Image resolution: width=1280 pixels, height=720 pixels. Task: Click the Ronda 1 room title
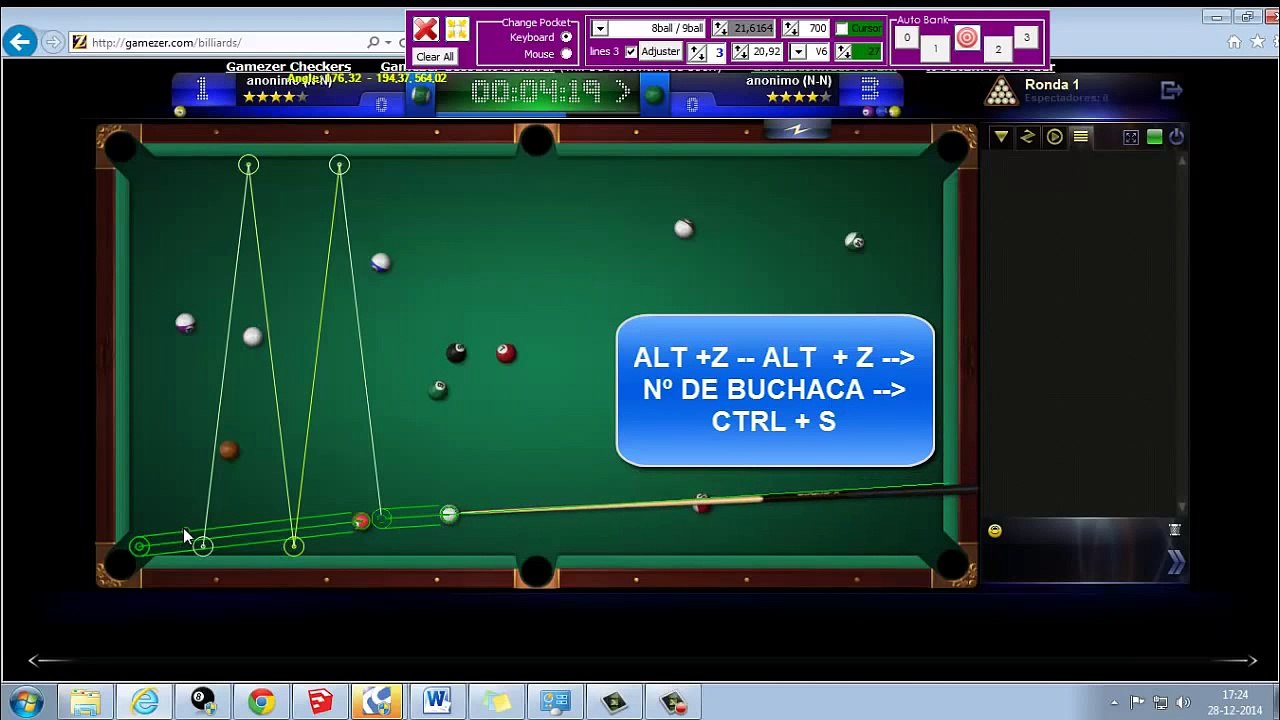pyautogui.click(x=1052, y=85)
